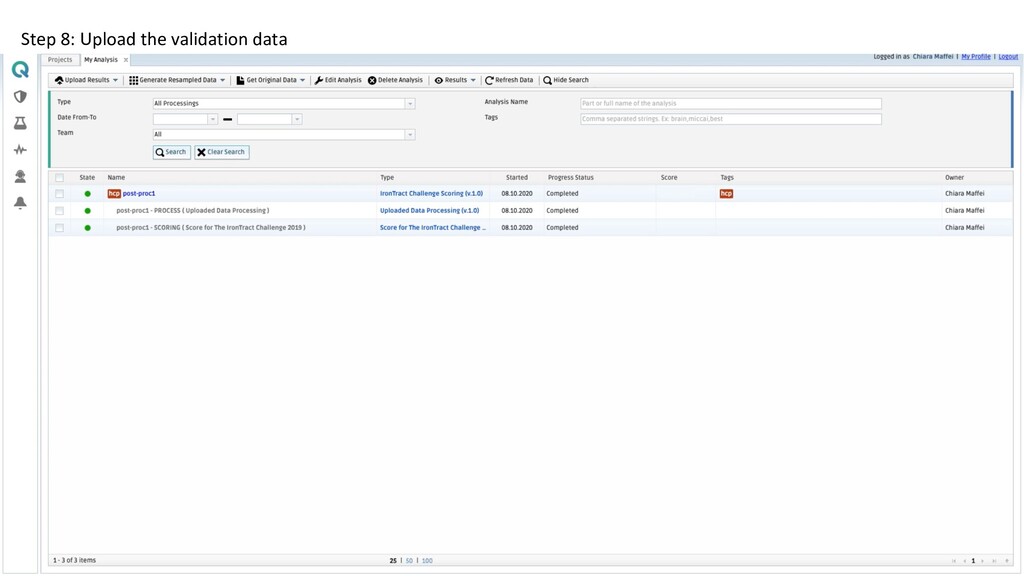Show 50 items per page
Screen dimensions: 1024x576
(409, 561)
